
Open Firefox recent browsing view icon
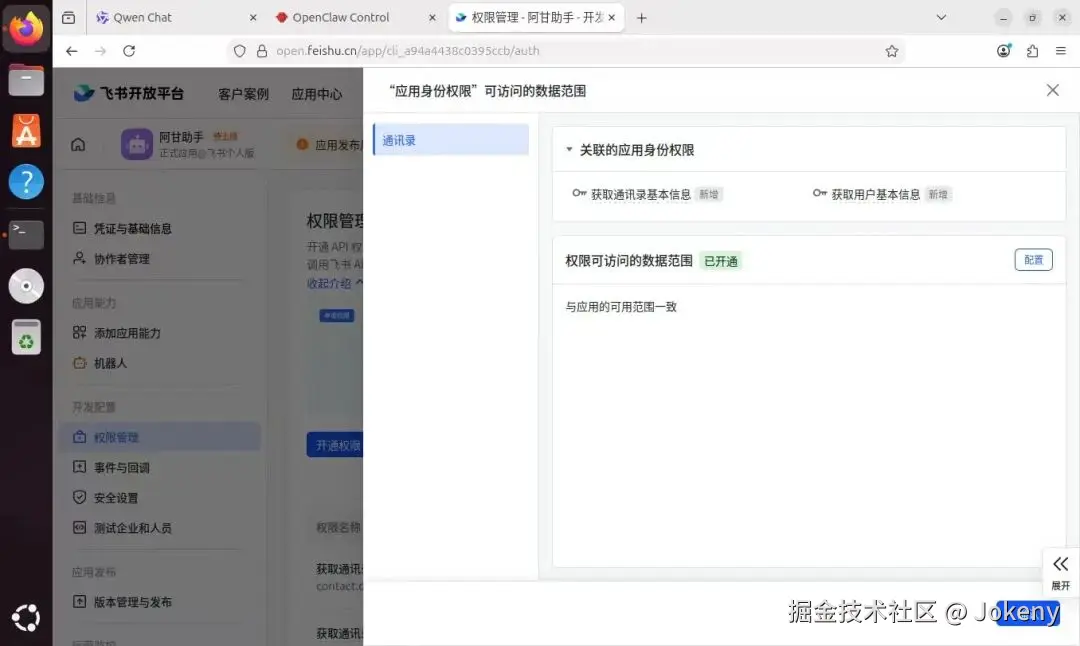(x=68, y=17)
